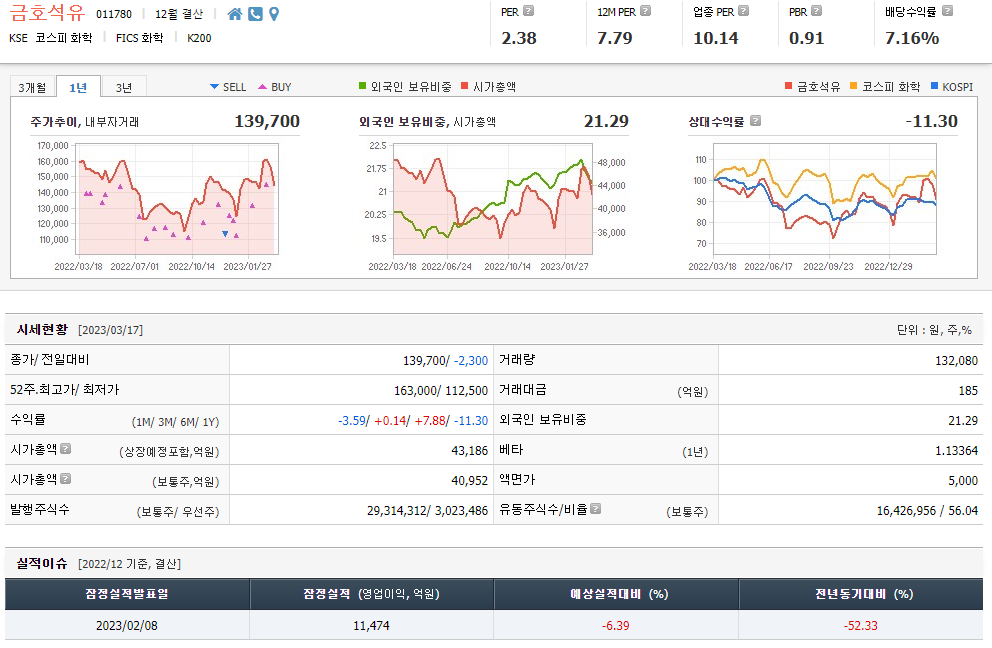
Task: Open help icon next to 12M PER
Action: tap(645, 11)
